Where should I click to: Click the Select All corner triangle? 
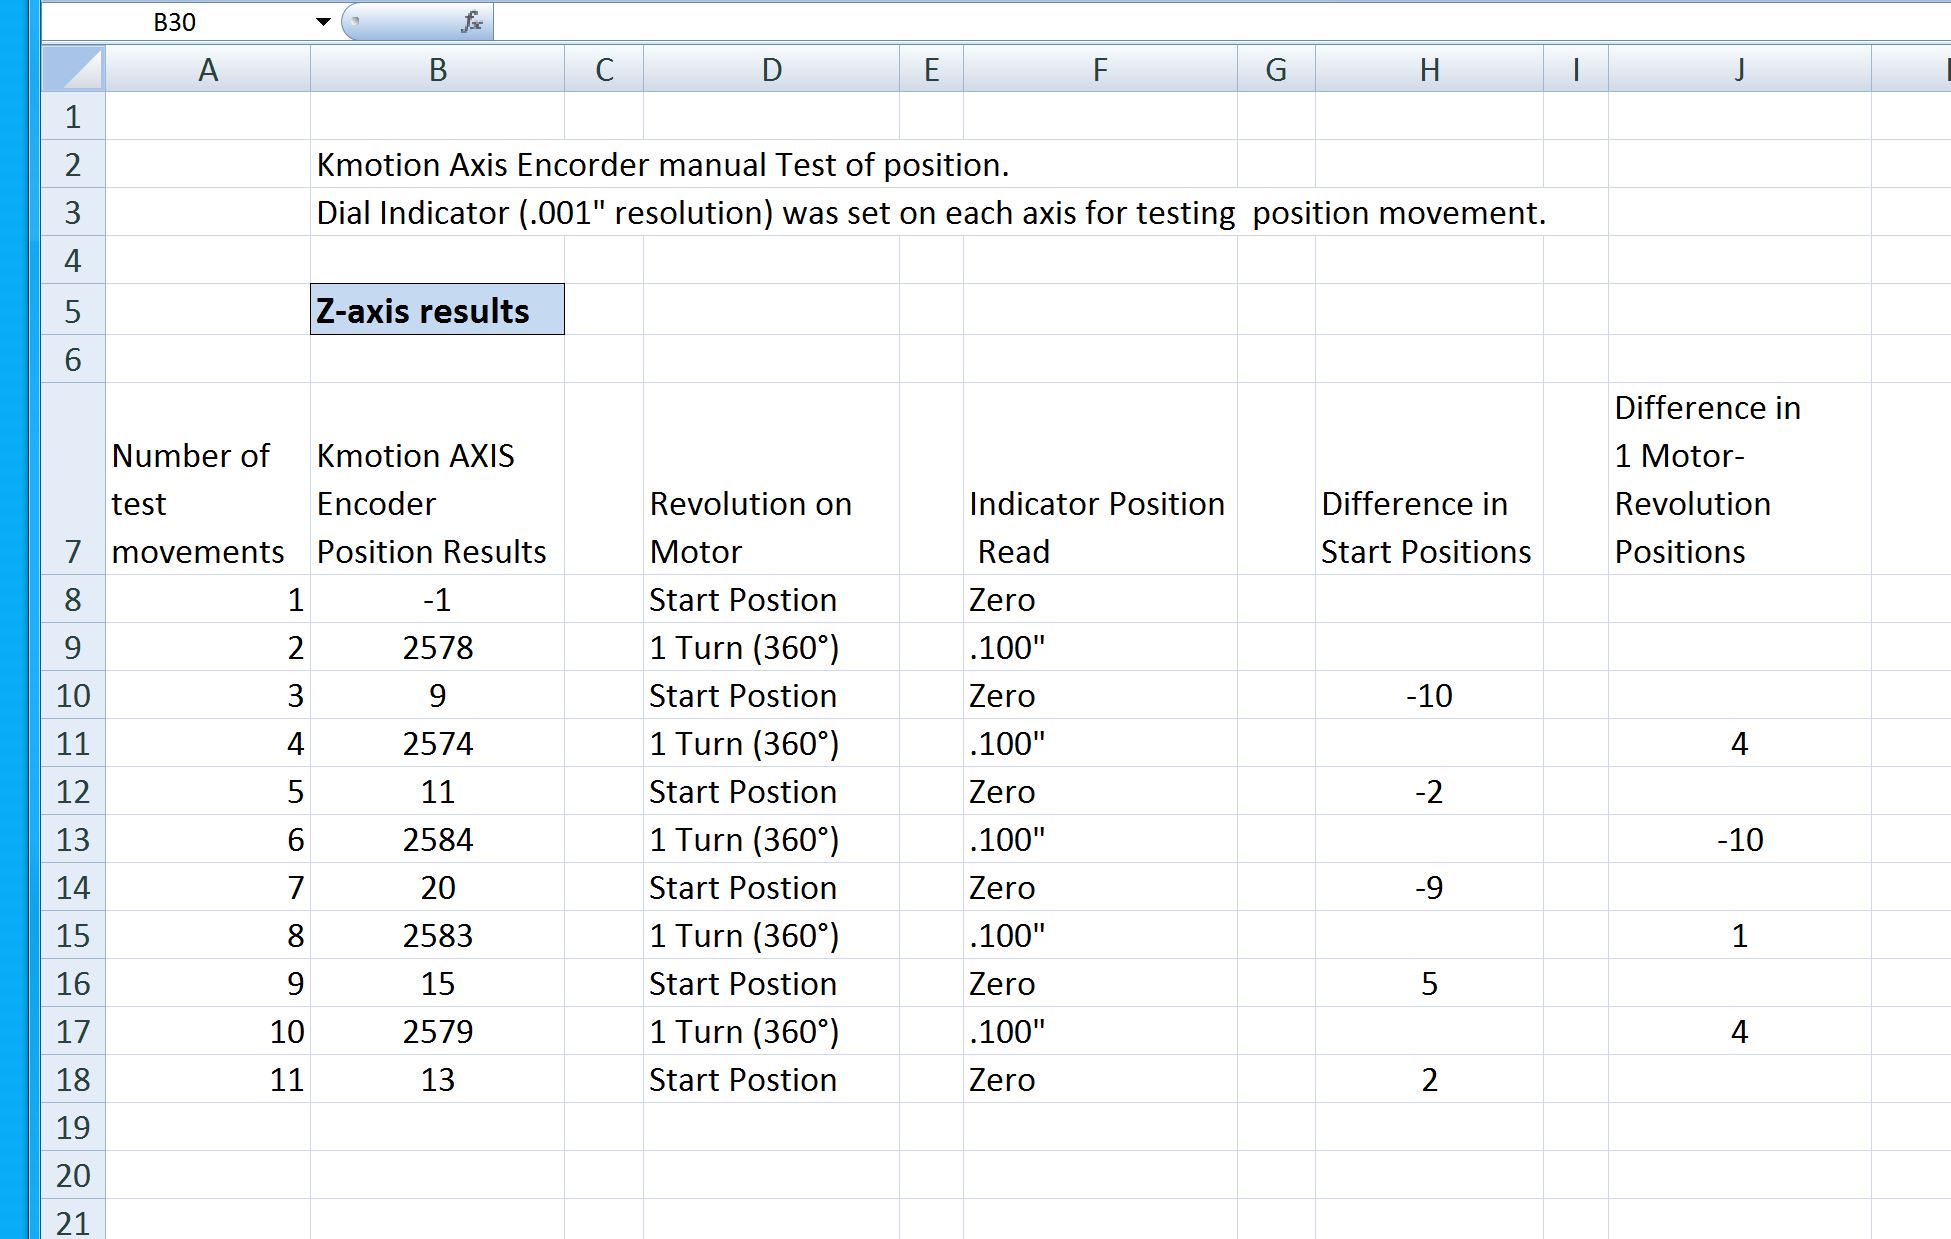(73, 68)
